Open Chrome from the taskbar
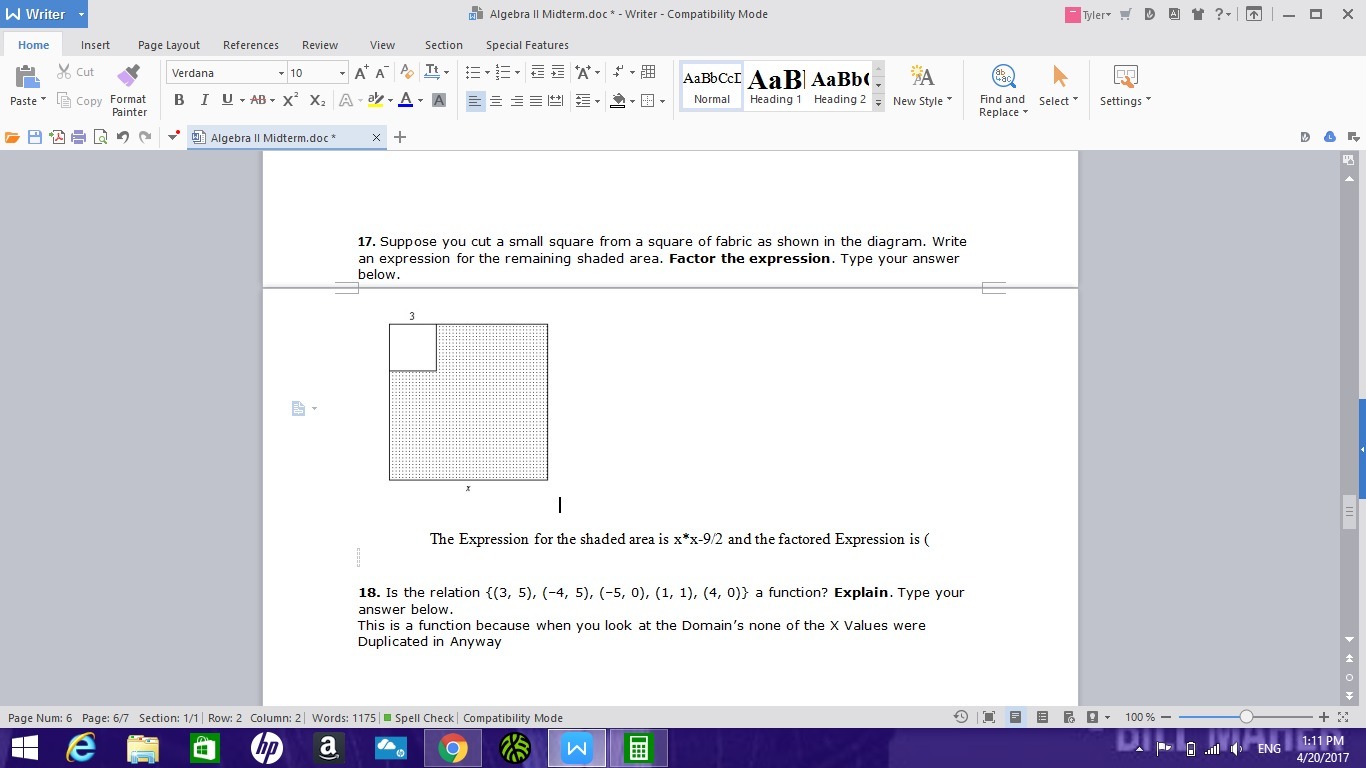Viewport: 1366px width, 768px height. click(452, 748)
